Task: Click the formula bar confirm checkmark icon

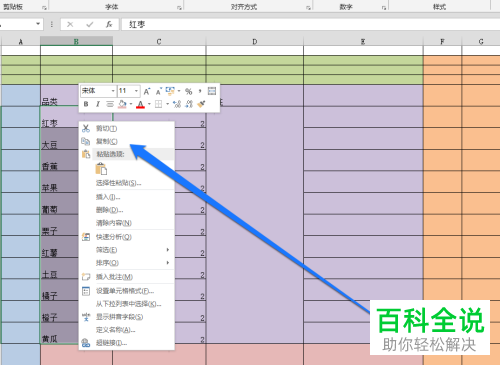Action: coord(90,24)
